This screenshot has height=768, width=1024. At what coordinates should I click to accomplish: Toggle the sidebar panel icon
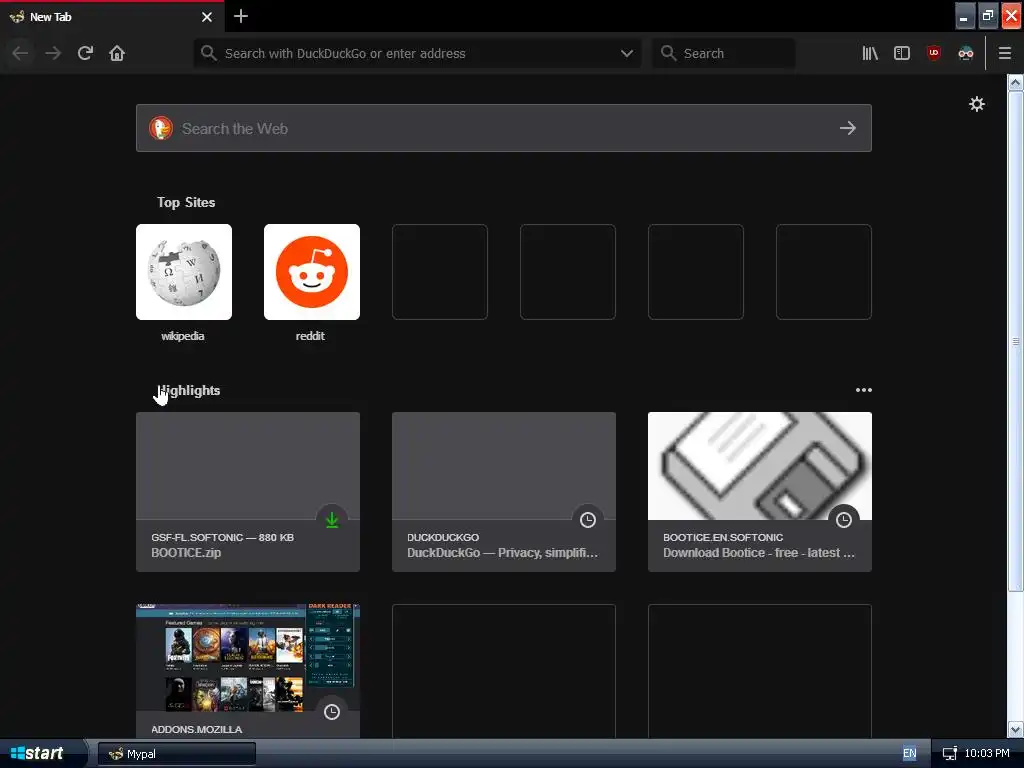click(x=902, y=54)
